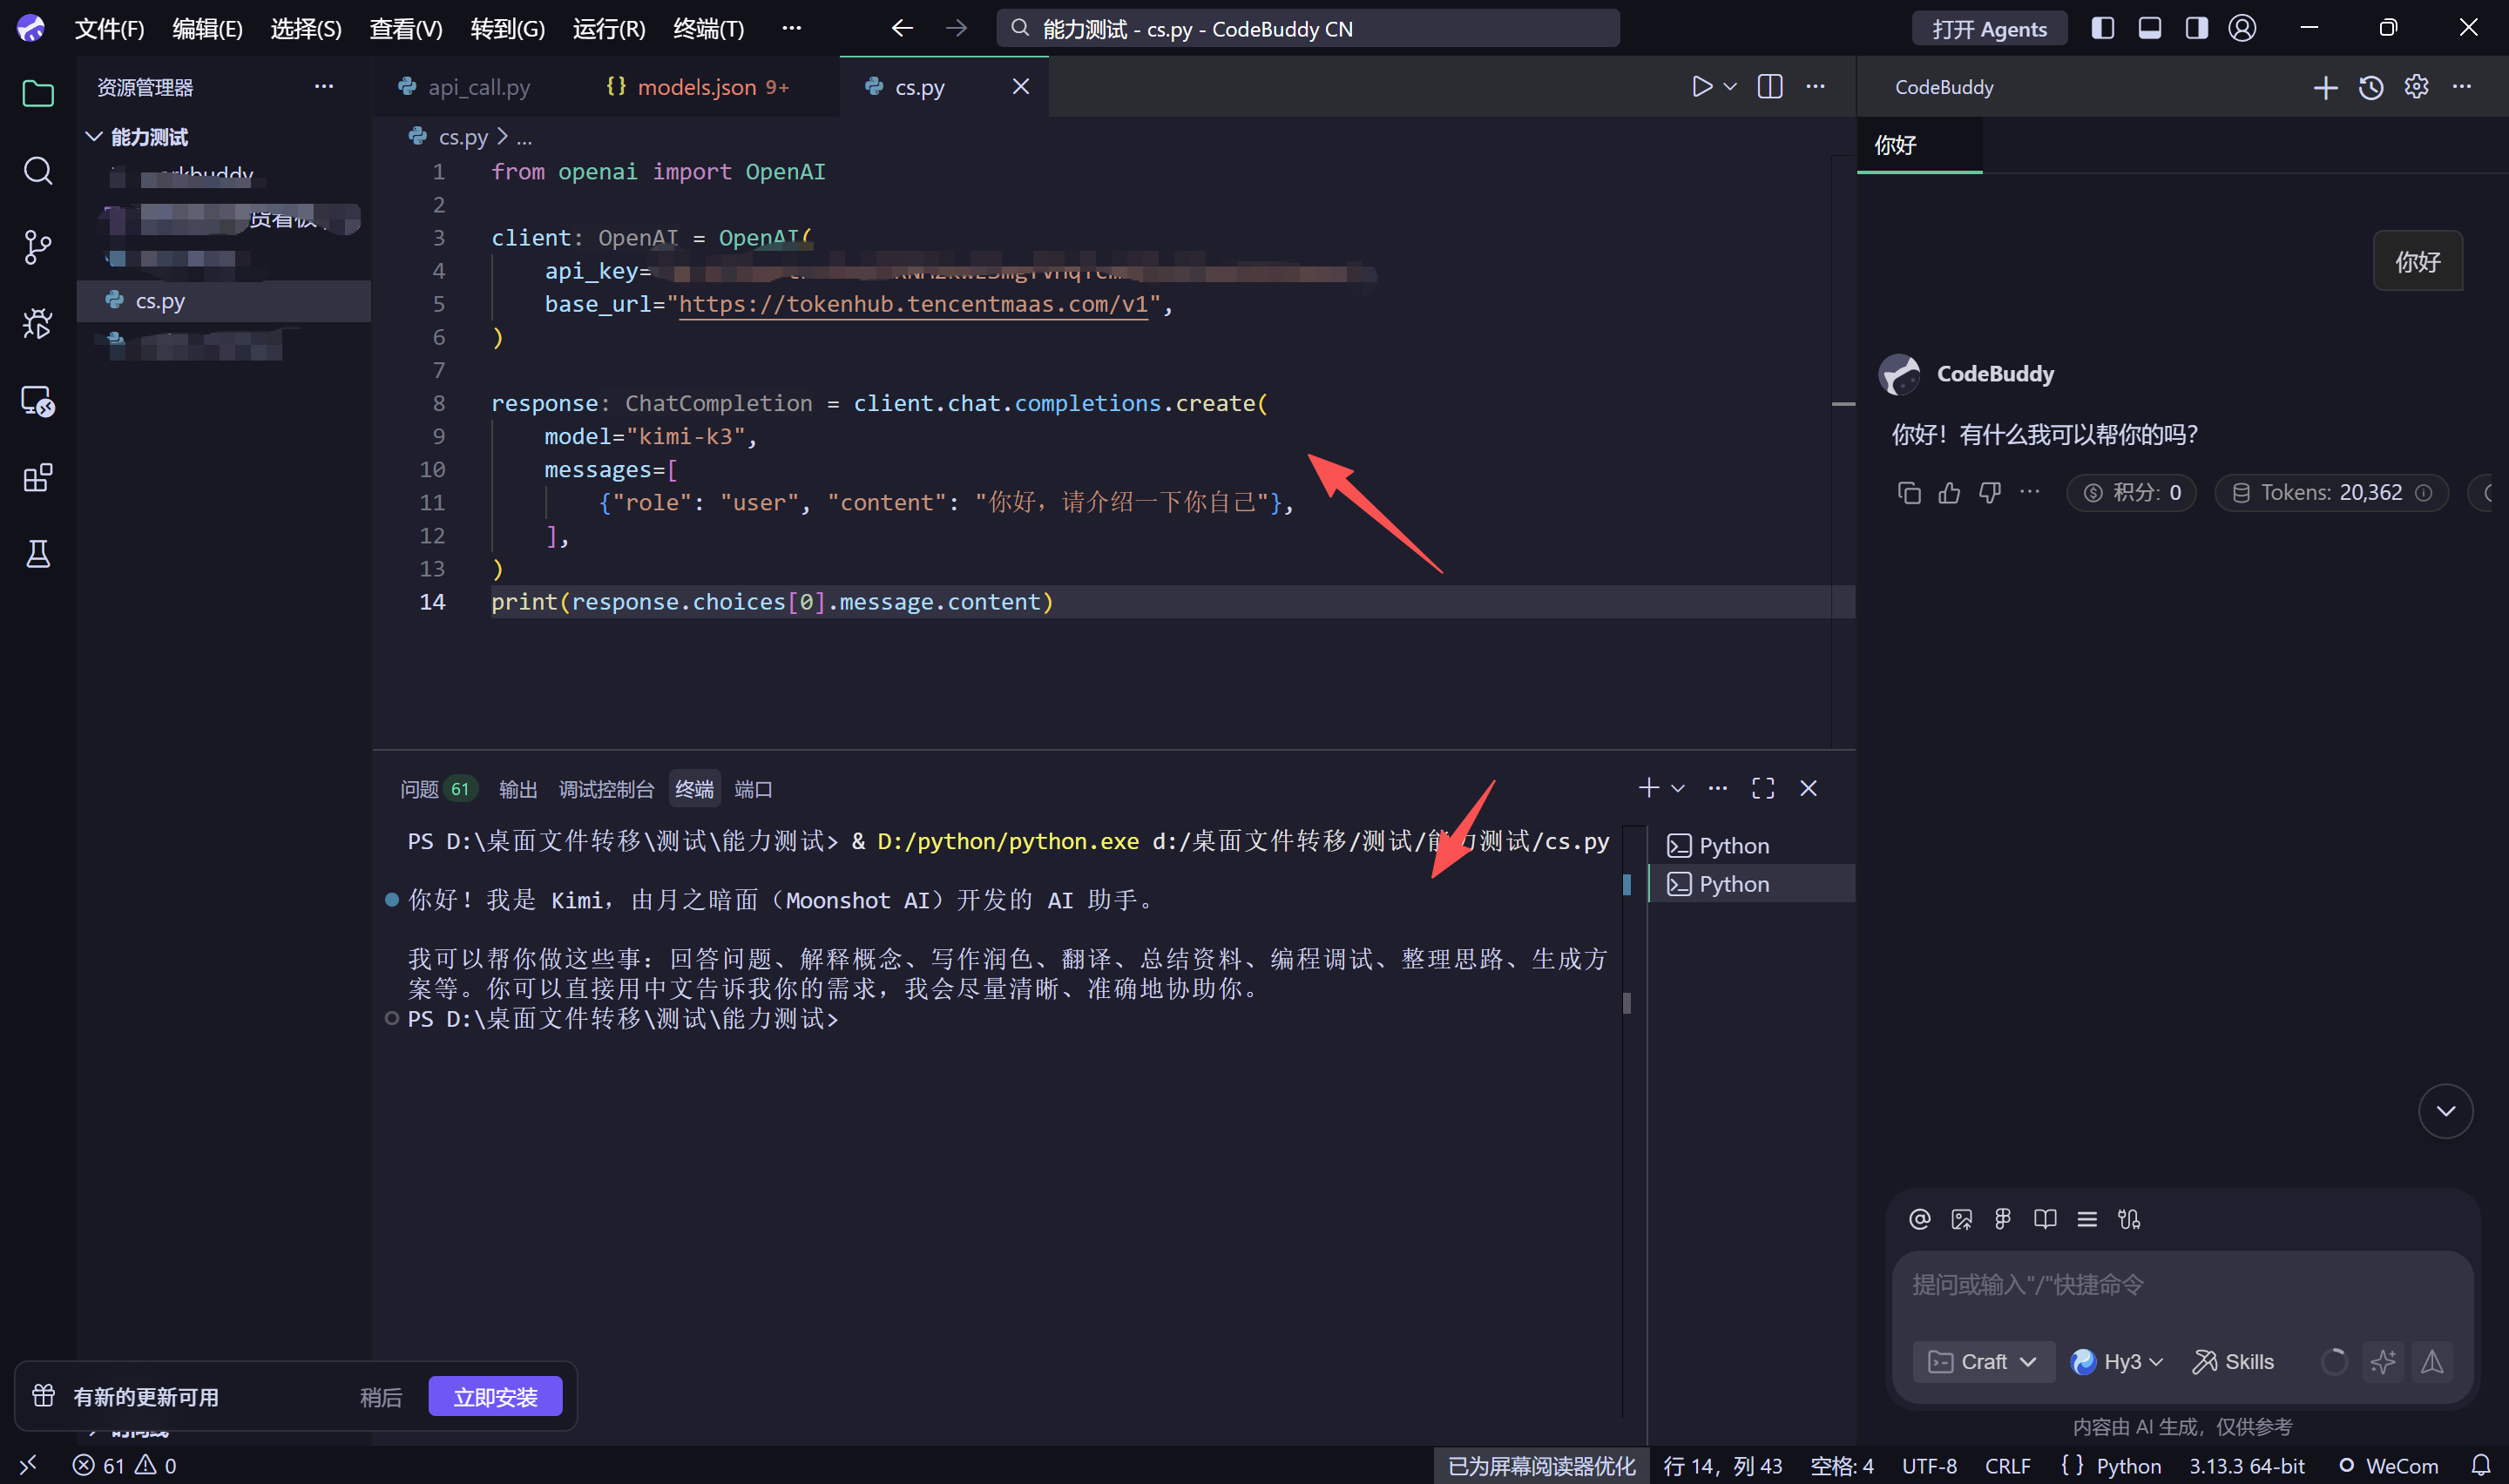Split the editor to the right
Image resolution: width=2509 pixels, height=1484 pixels.
(1769, 87)
